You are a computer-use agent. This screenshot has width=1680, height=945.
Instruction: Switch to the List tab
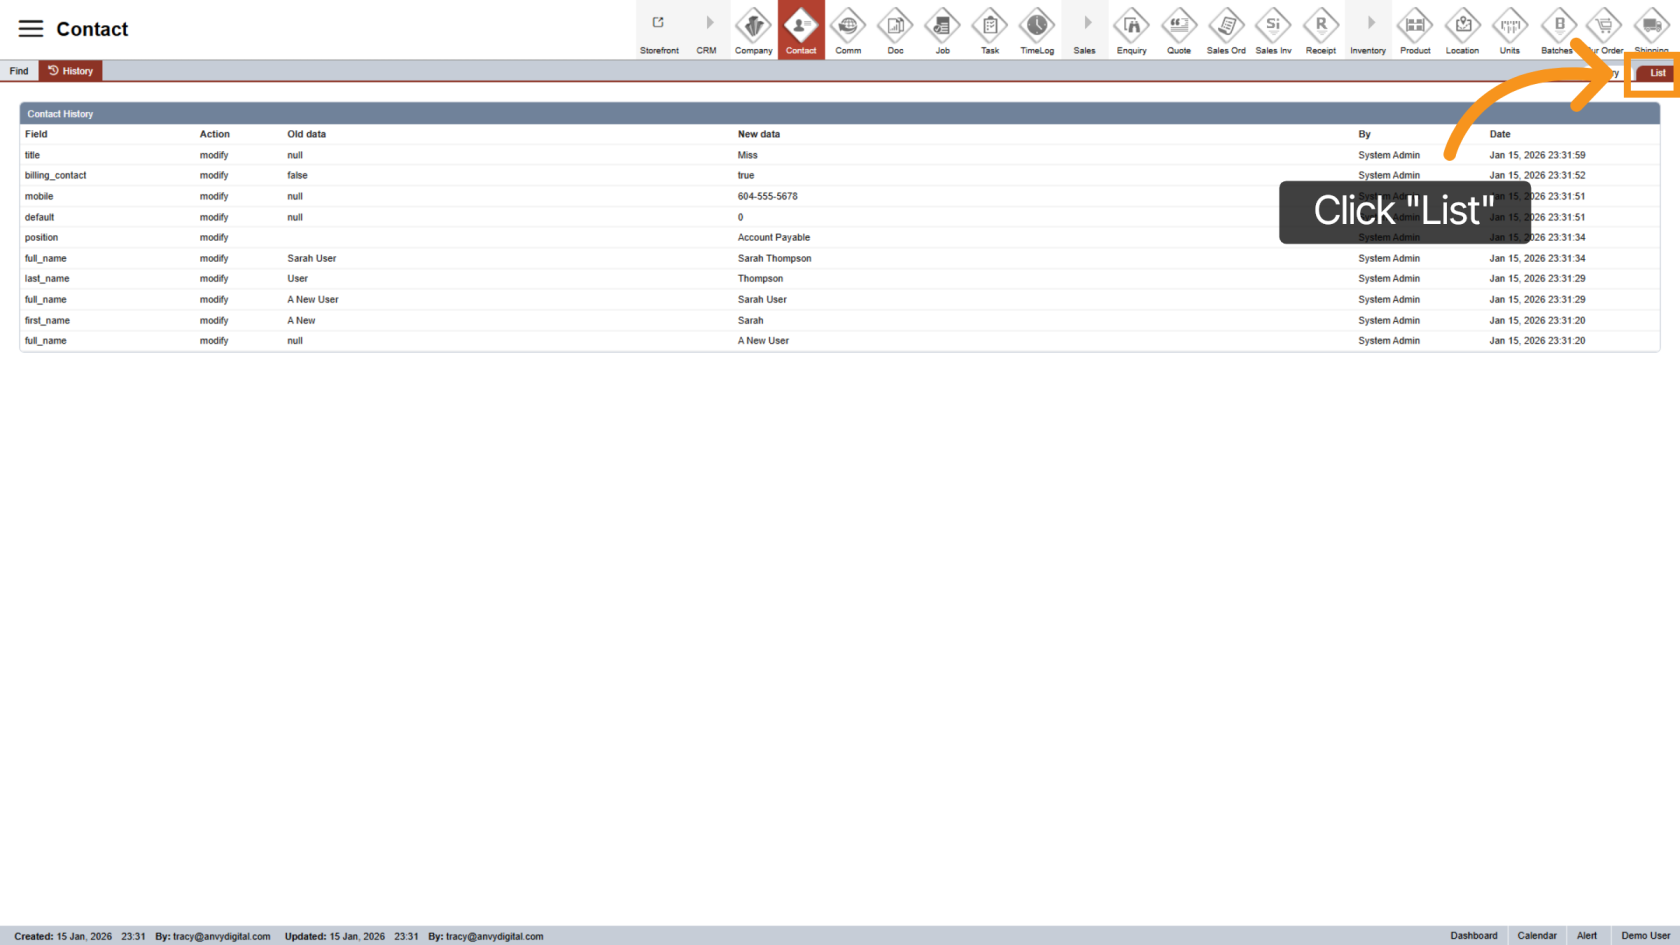click(1657, 73)
